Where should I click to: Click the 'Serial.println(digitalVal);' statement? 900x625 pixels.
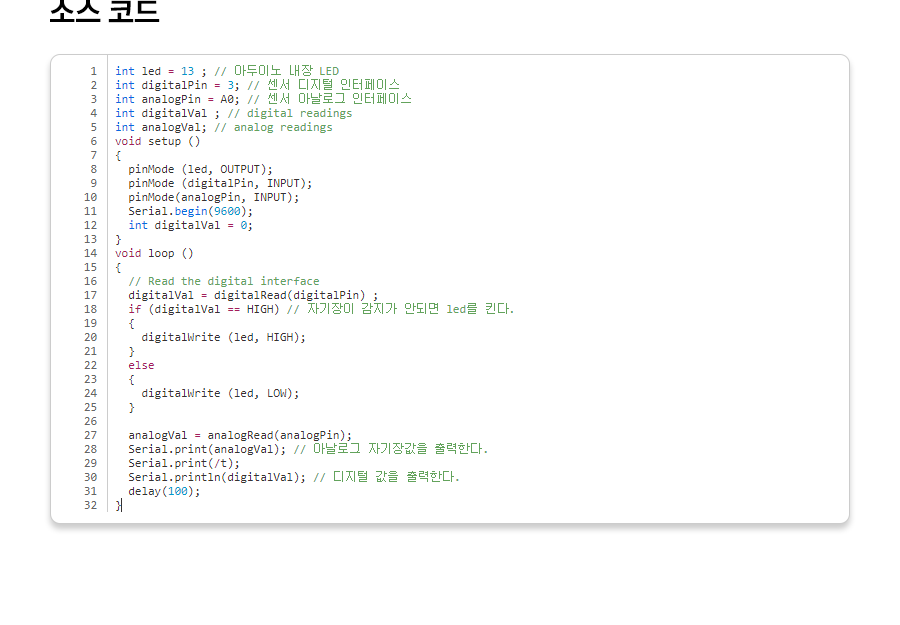coord(217,477)
